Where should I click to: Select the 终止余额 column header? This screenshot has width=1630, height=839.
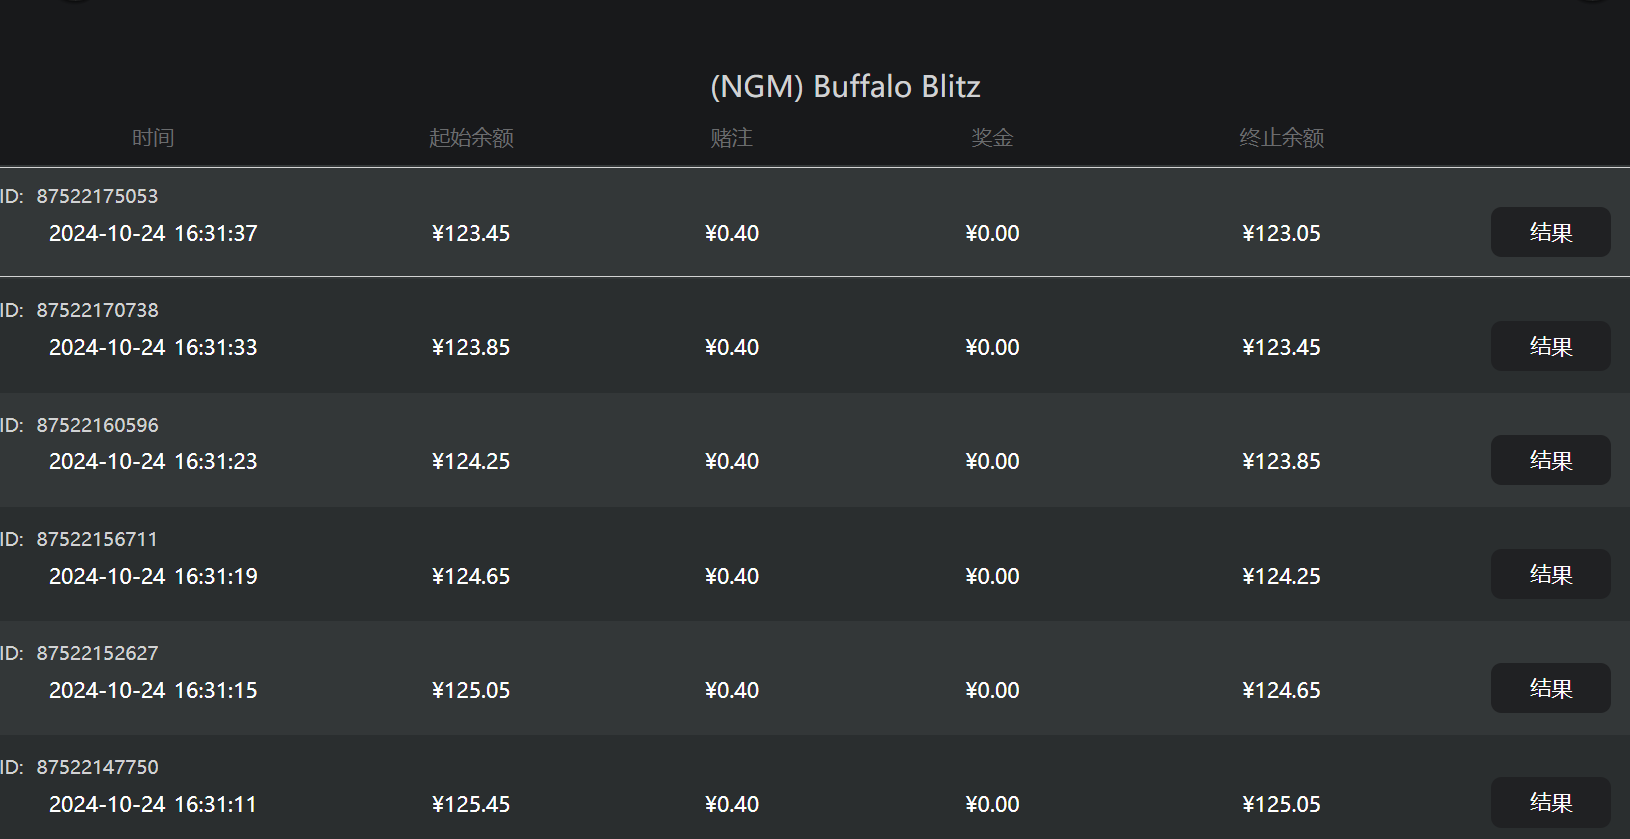click(x=1281, y=138)
